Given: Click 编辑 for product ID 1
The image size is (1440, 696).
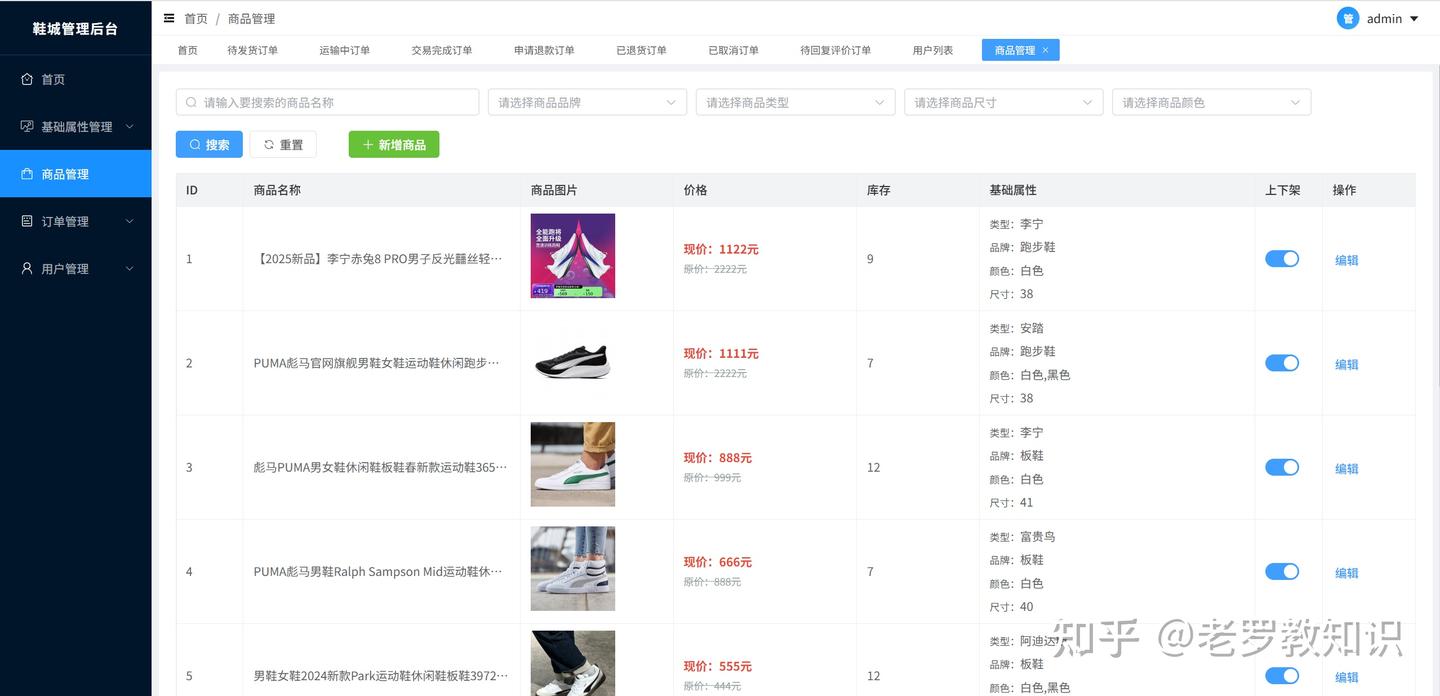Looking at the screenshot, I should pos(1346,260).
